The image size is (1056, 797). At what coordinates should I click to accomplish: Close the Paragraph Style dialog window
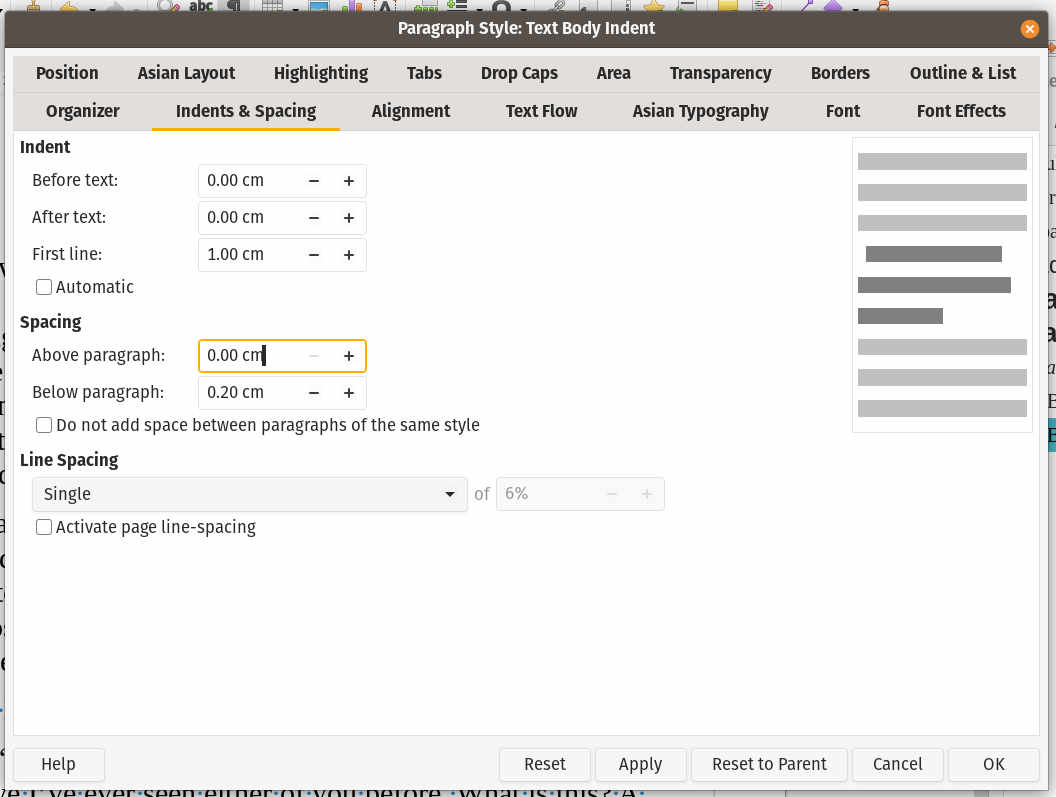(x=1029, y=28)
